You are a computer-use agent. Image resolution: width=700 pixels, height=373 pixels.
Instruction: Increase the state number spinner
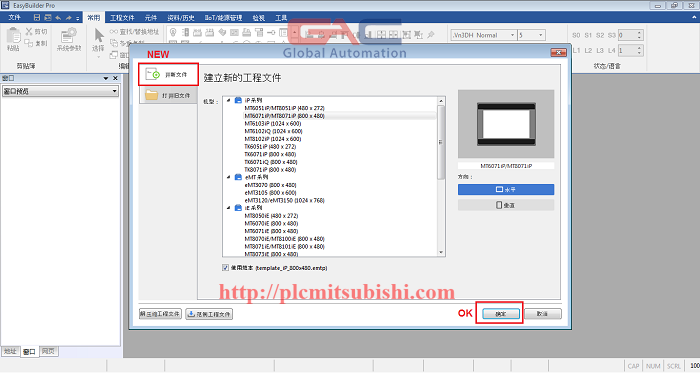639,33
